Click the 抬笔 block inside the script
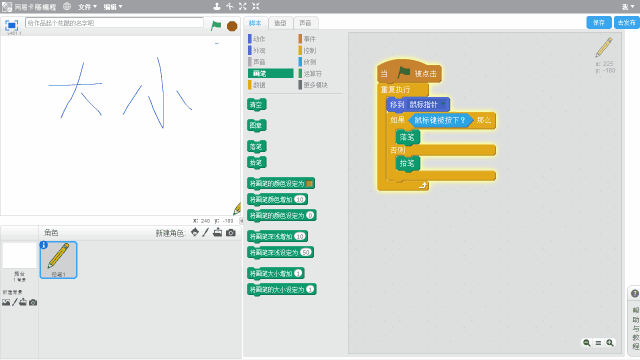 [x=408, y=163]
